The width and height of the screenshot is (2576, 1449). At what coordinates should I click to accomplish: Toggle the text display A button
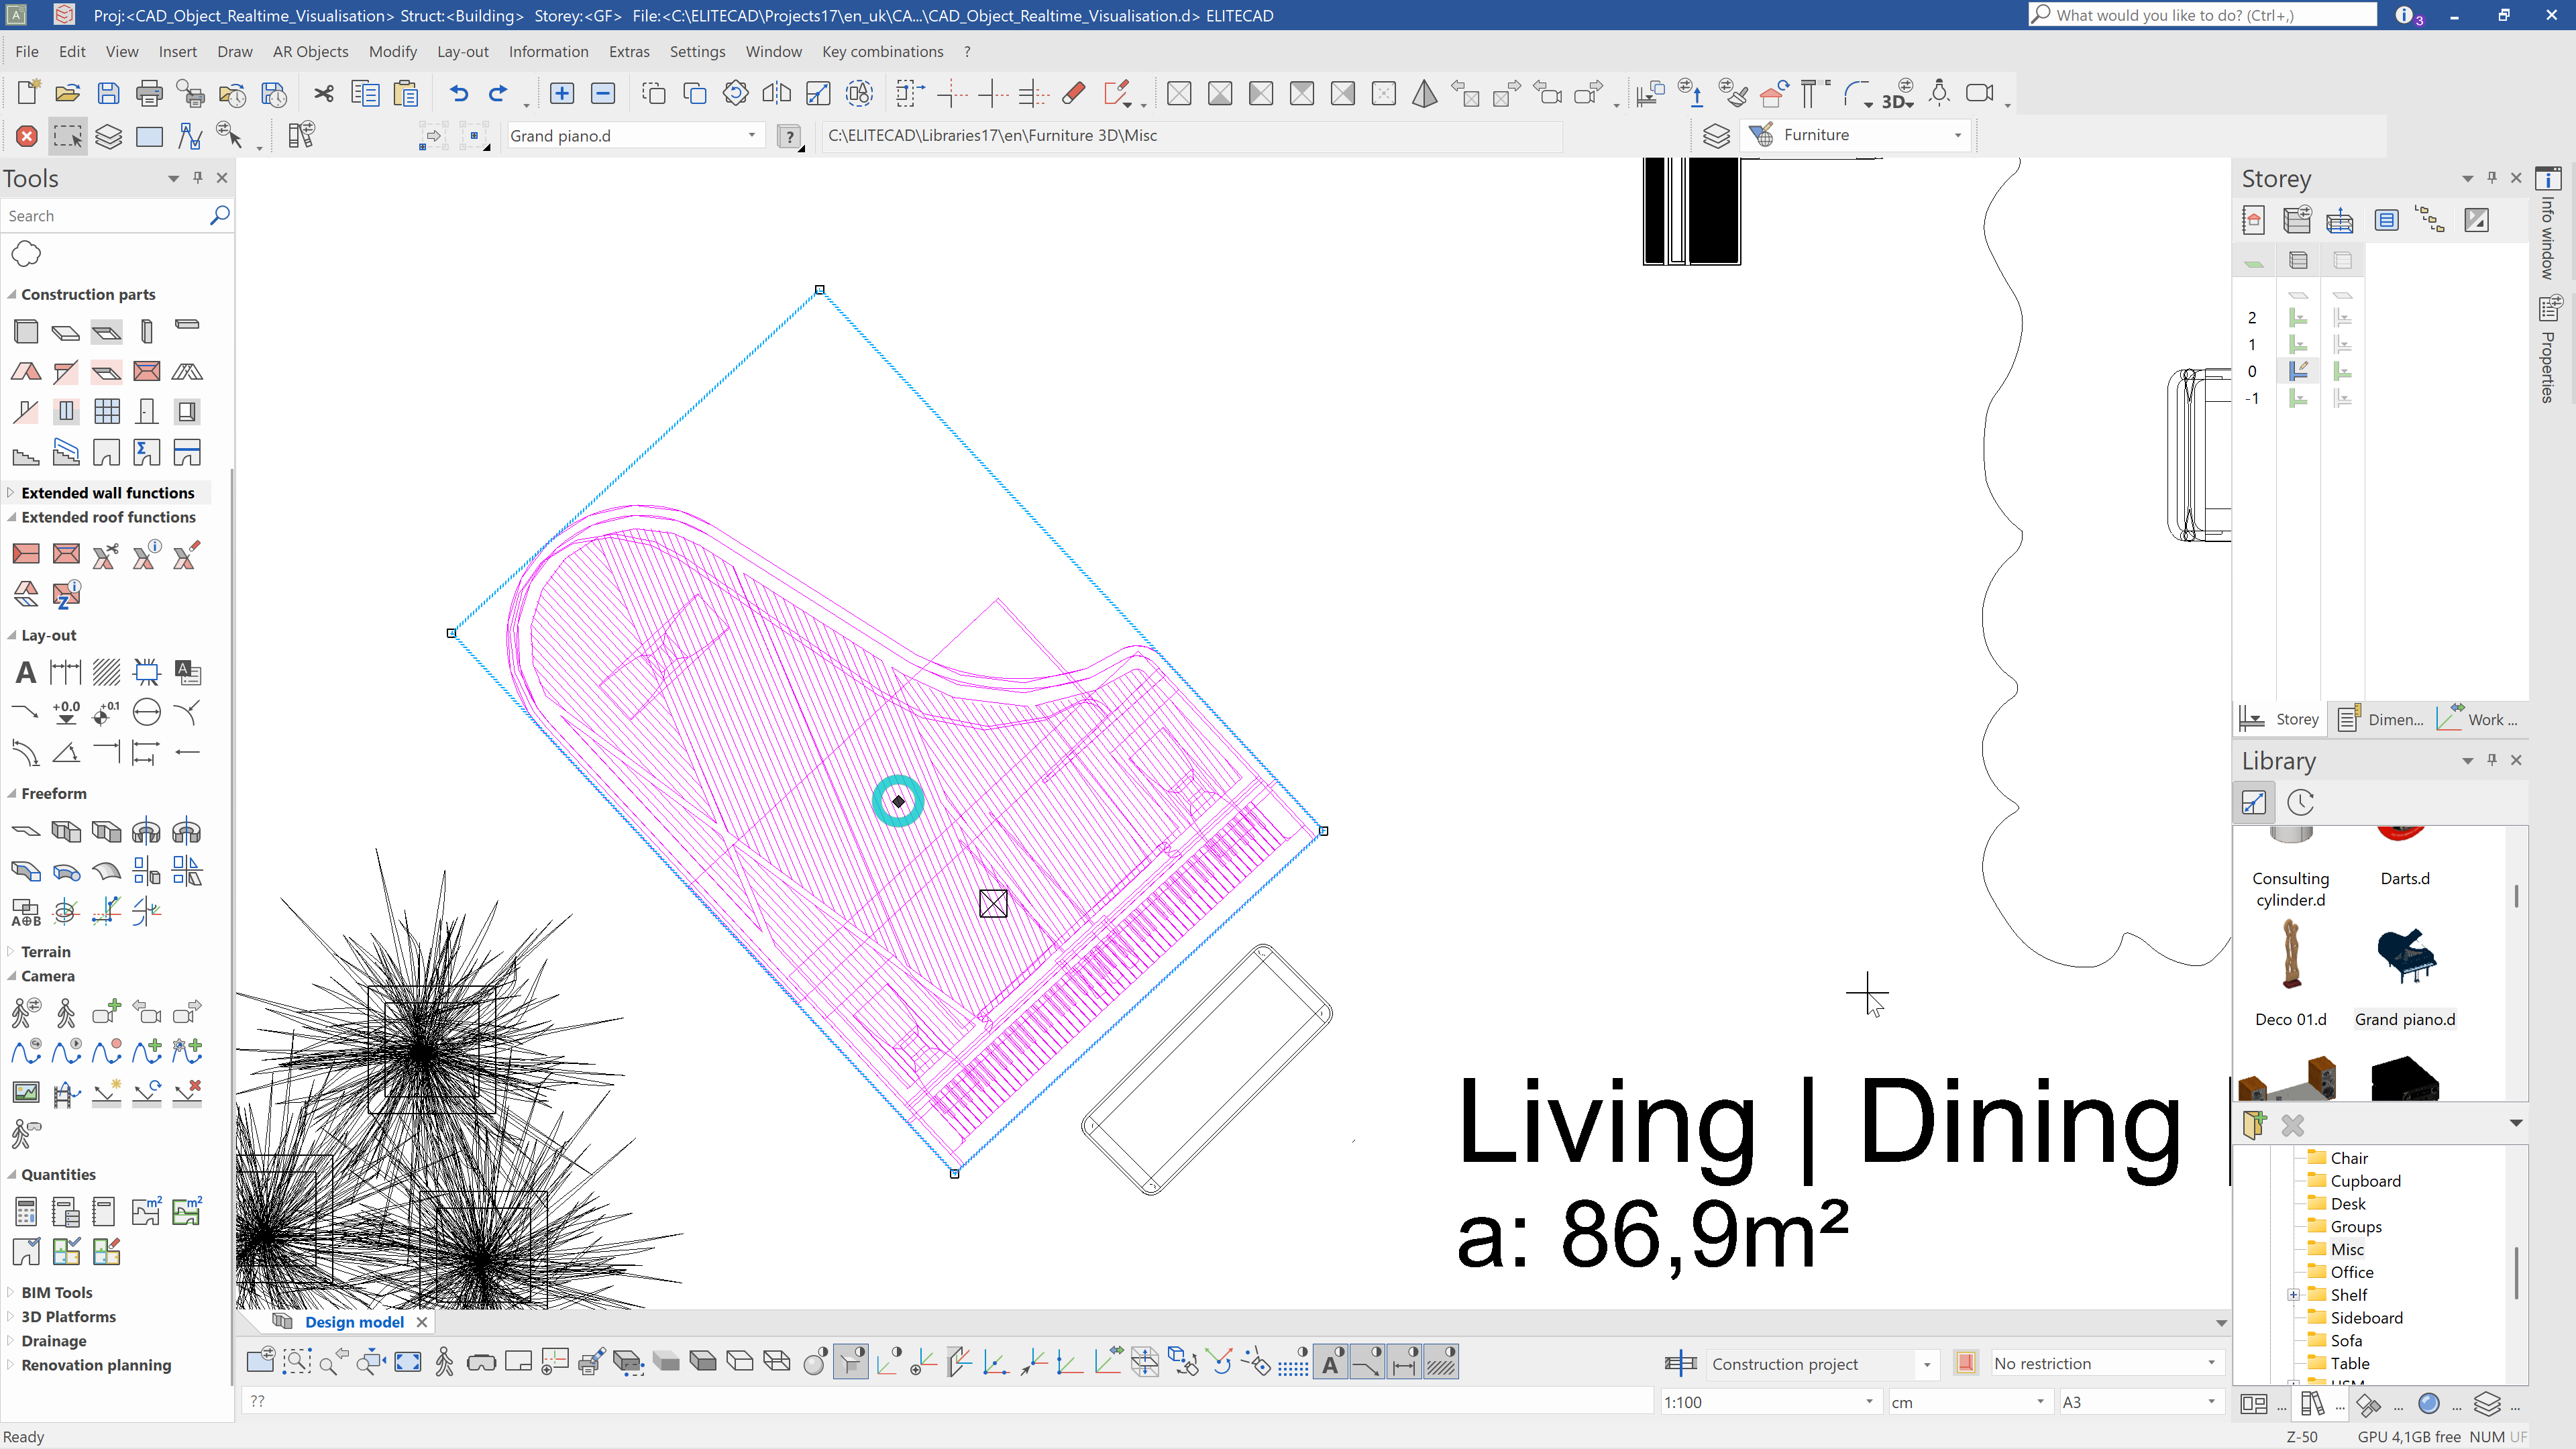(x=1330, y=1362)
